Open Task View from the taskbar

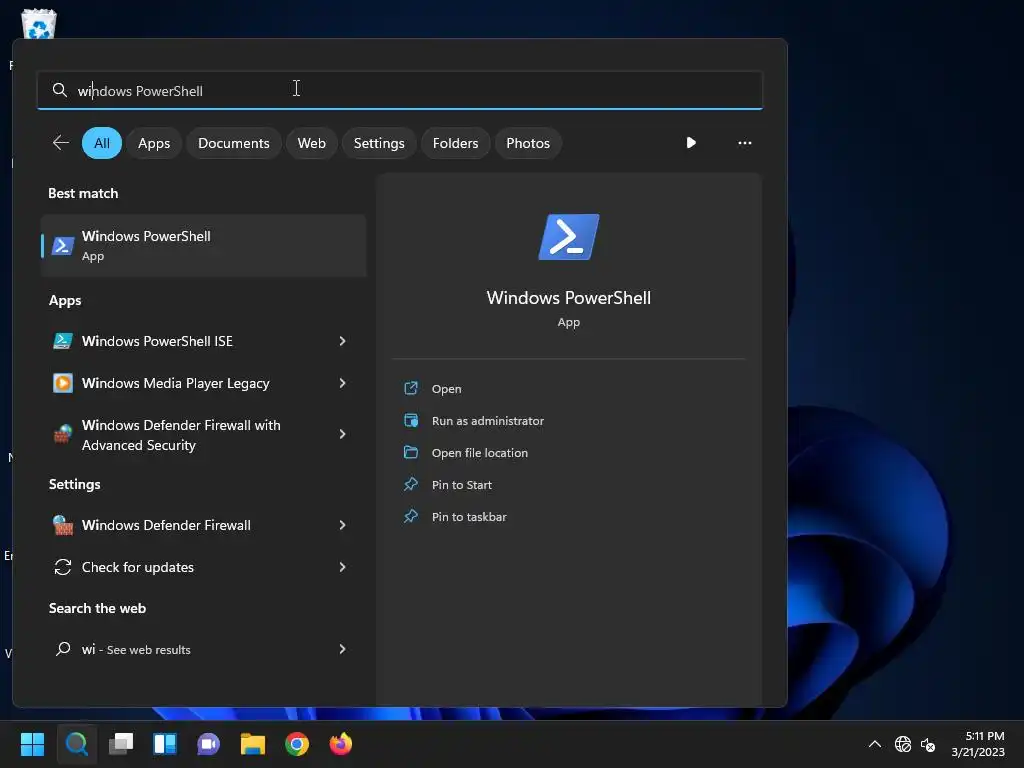coord(121,744)
